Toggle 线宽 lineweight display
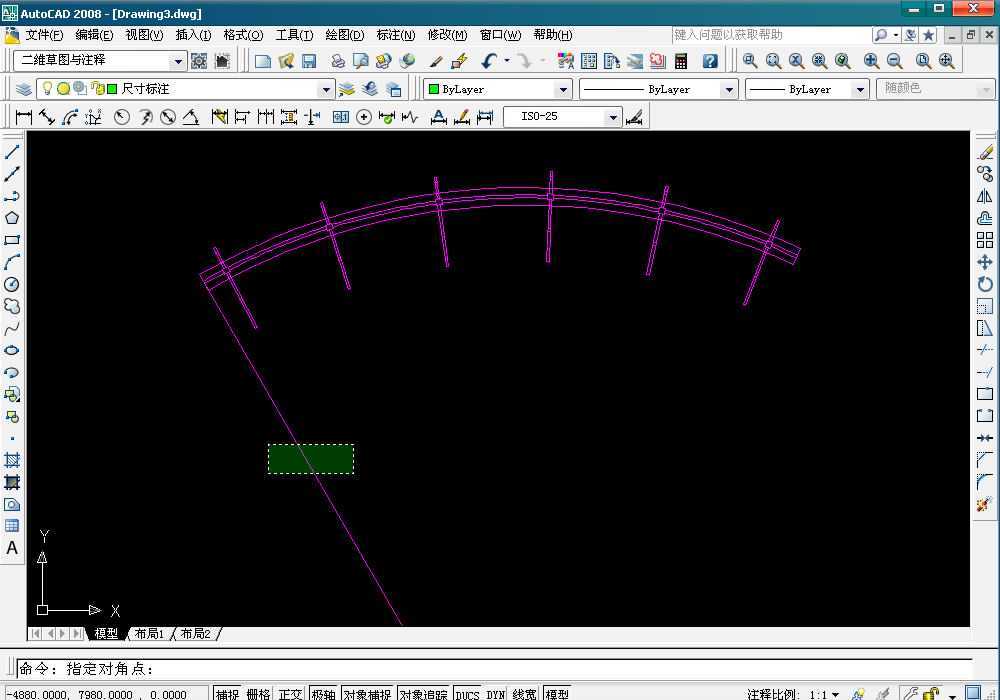 pos(524,694)
